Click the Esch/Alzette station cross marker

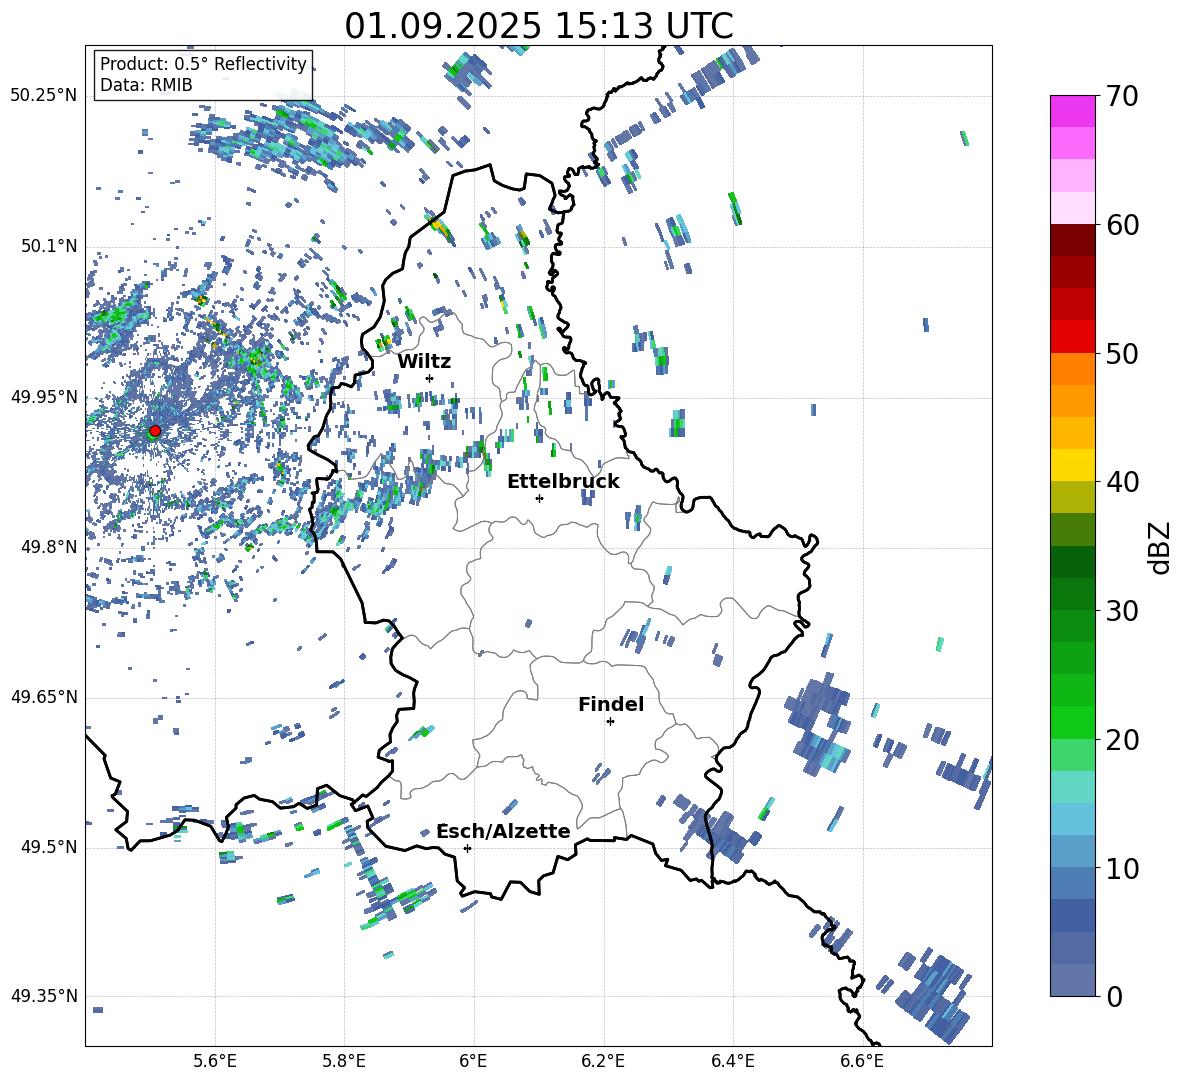pos(467,848)
